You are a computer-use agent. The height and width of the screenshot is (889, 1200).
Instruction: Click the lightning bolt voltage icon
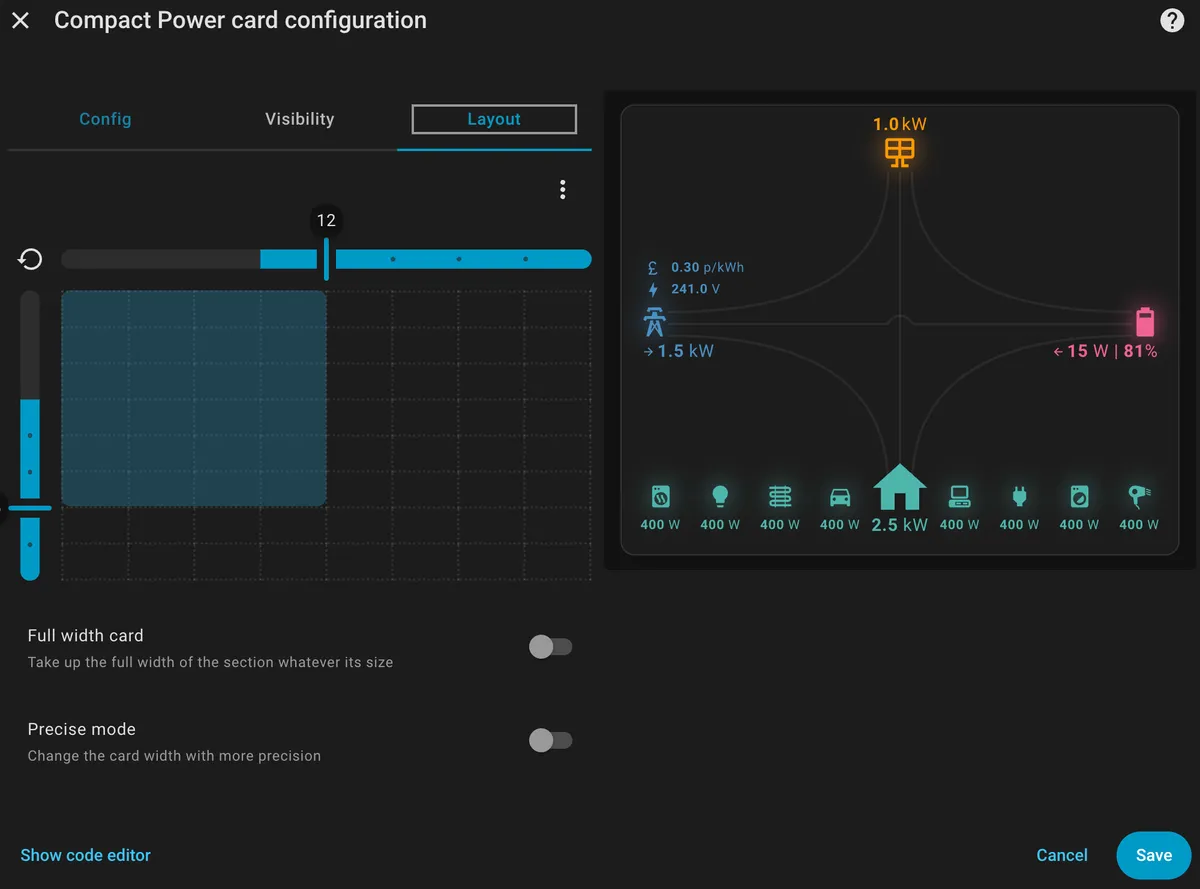click(653, 289)
